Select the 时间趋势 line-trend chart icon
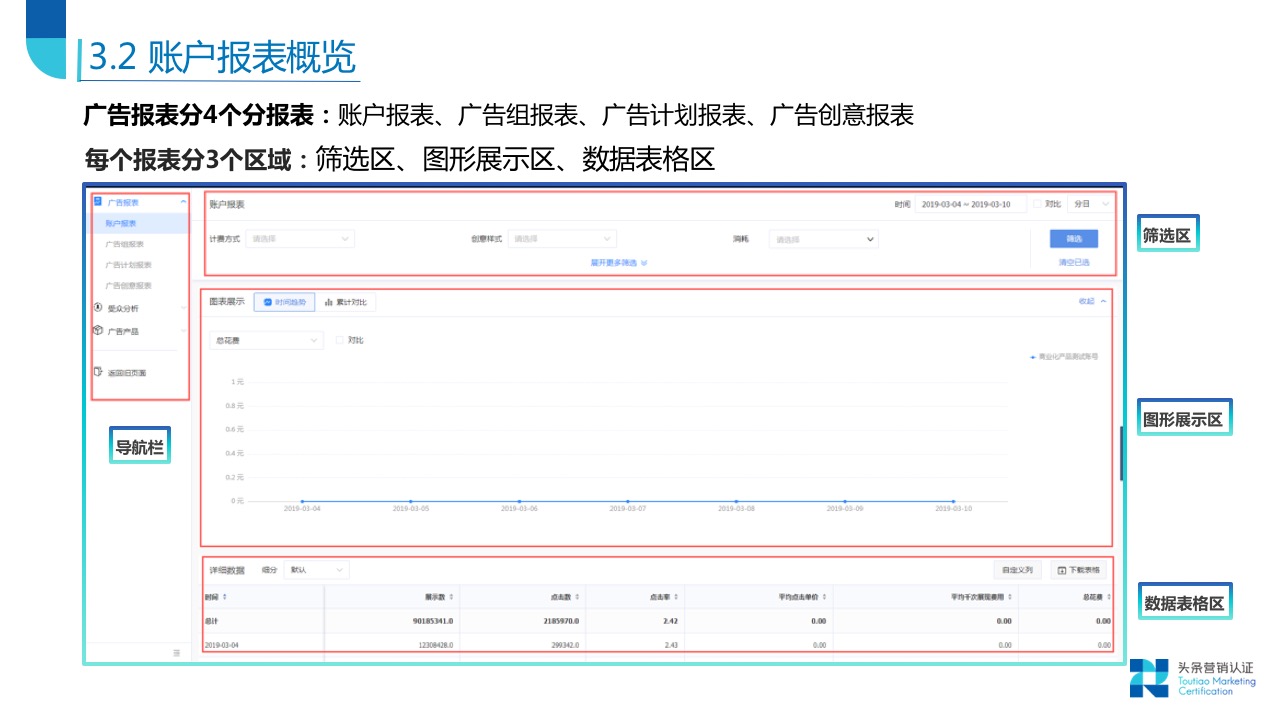The width and height of the screenshot is (1280, 720). 267,302
